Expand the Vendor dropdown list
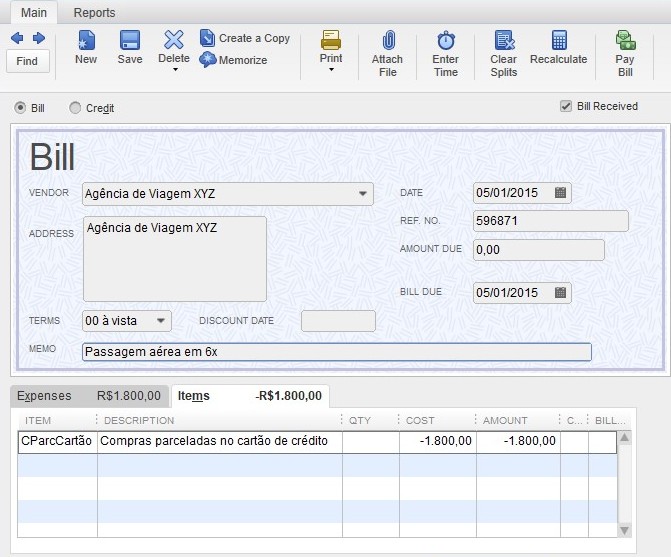This screenshot has height=557, width=671. point(362,194)
